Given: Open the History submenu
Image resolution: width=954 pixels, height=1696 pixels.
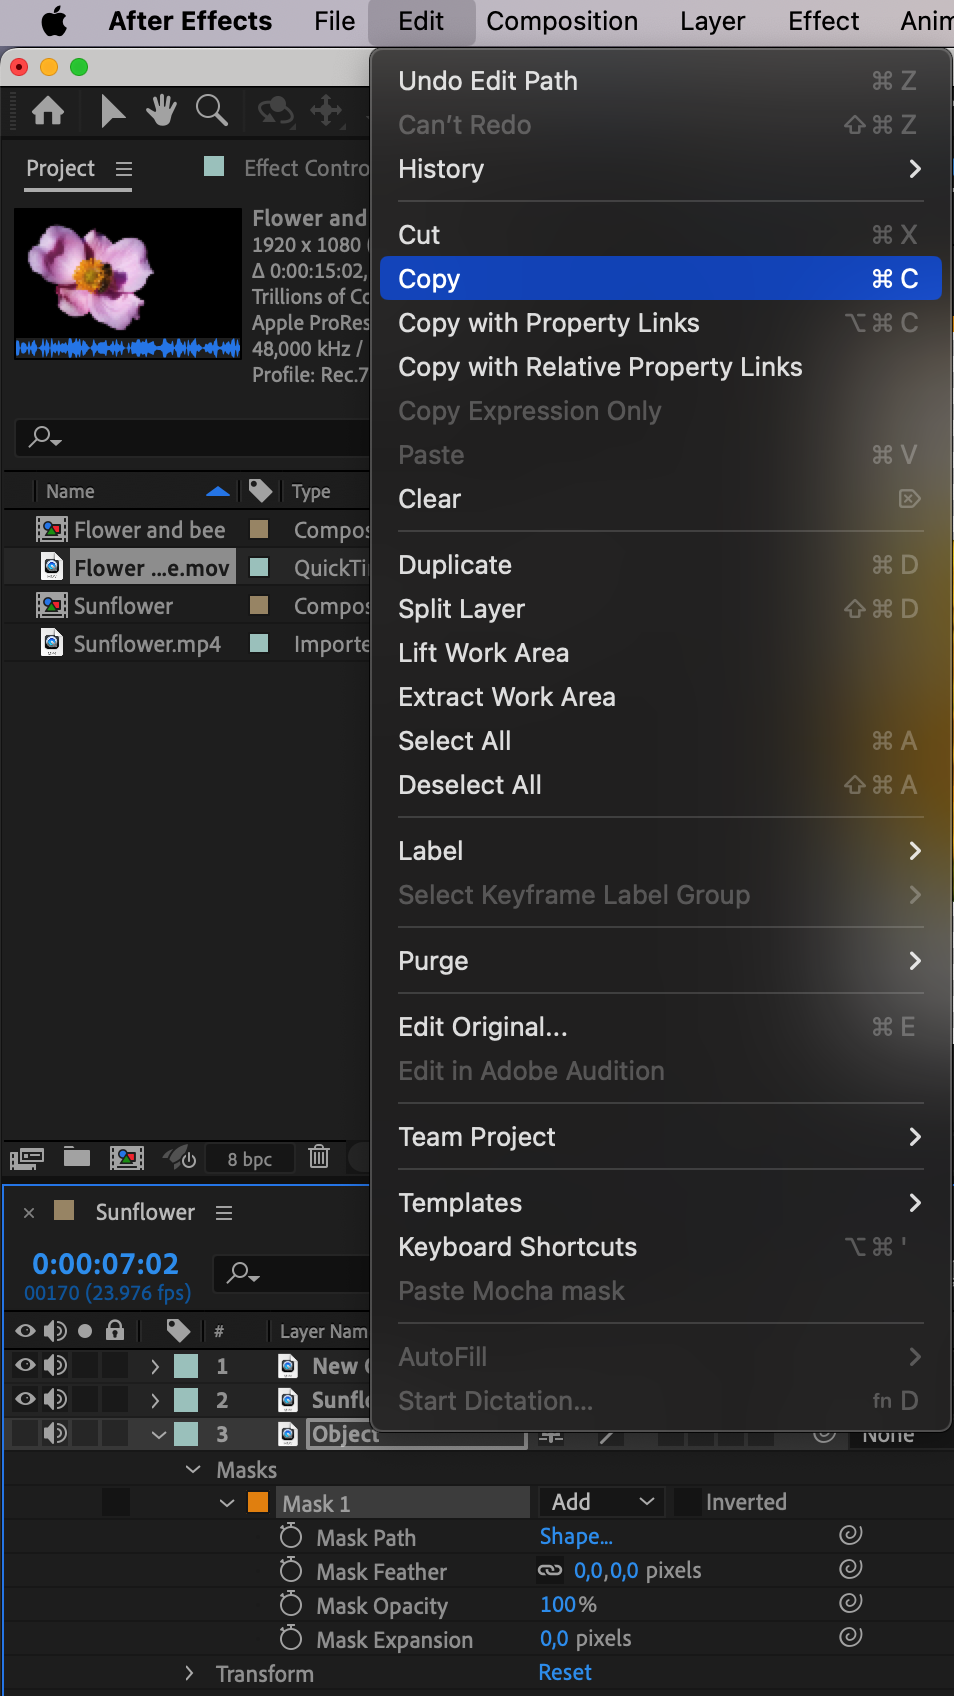Looking at the screenshot, I should [x=660, y=169].
